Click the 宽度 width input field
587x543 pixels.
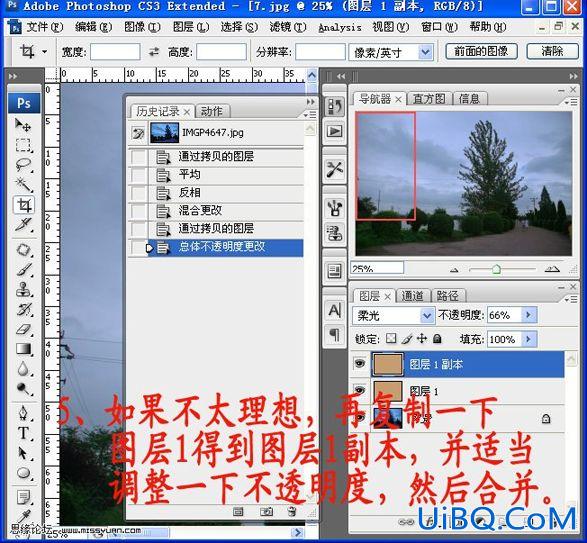click(x=115, y=52)
